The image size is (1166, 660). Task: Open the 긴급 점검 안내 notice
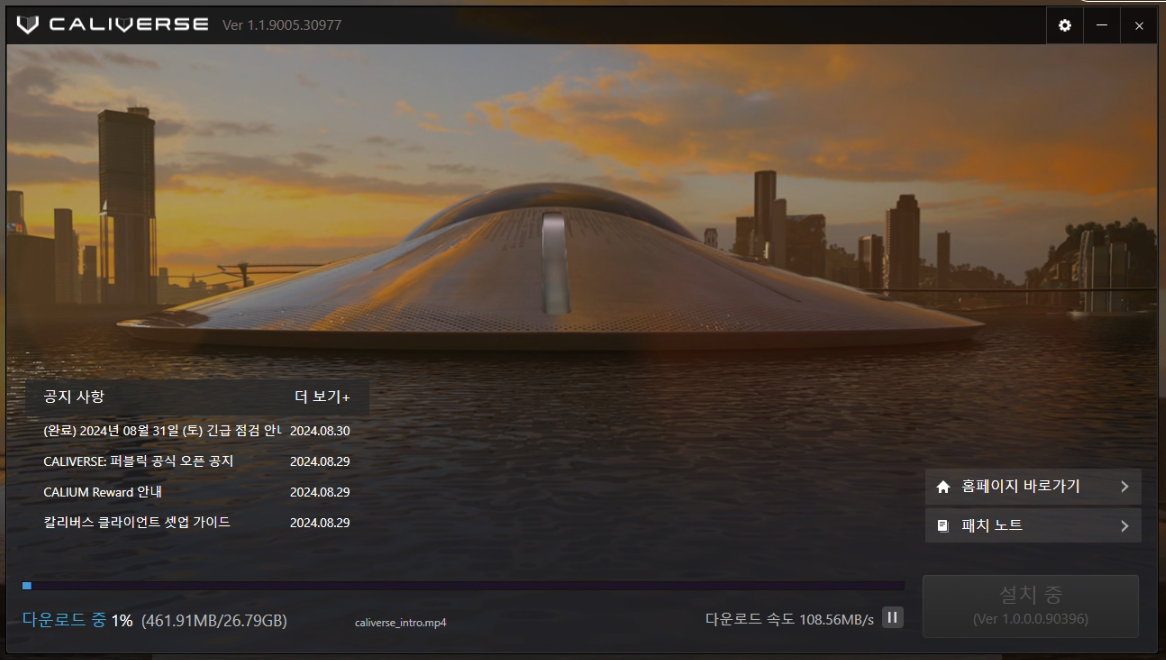(x=162, y=430)
